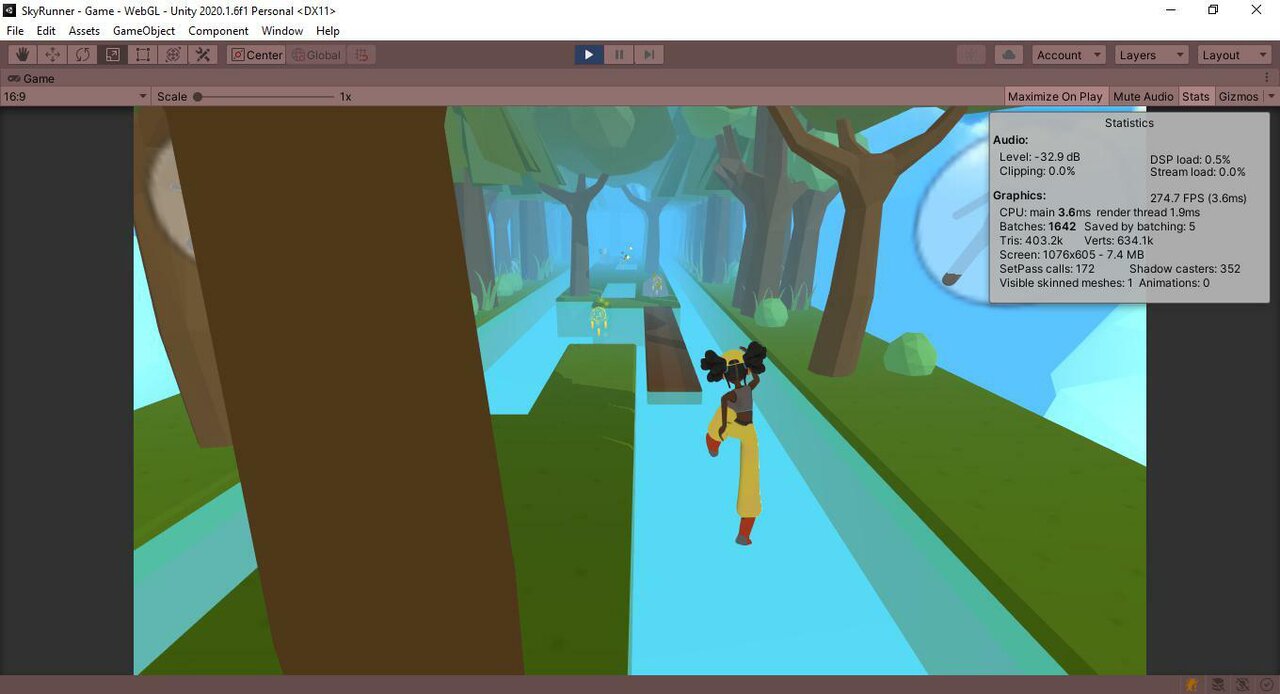Click the Scale slider handle

click(x=198, y=96)
